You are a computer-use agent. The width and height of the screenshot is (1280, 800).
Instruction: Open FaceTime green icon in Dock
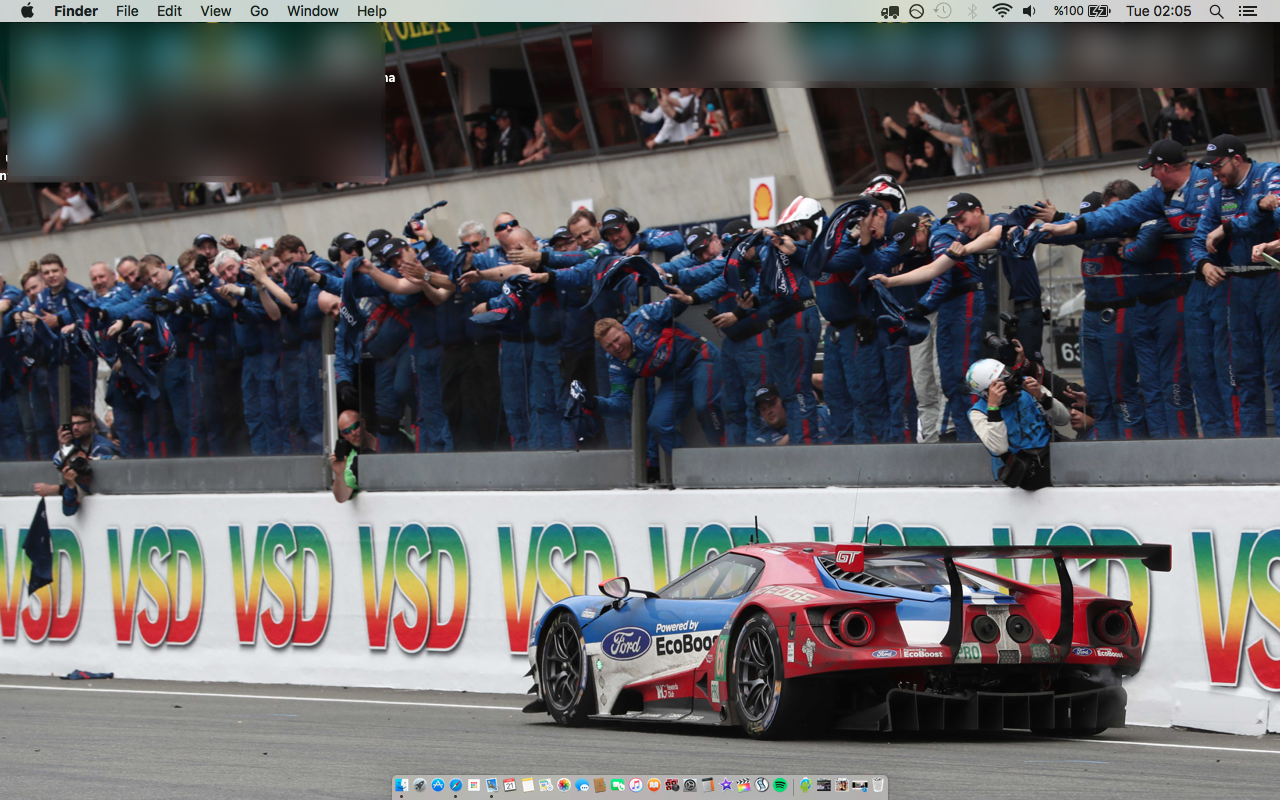pyautogui.click(x=618, y=785)
